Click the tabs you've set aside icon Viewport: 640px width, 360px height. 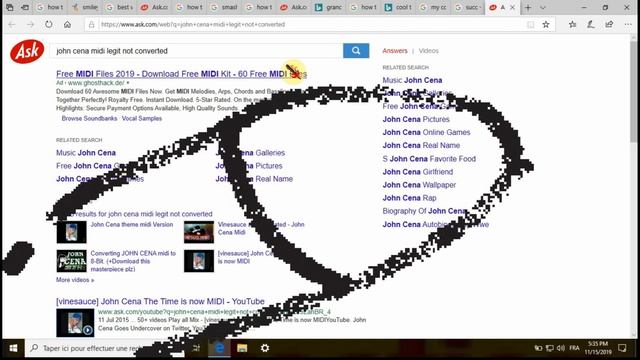9,7
